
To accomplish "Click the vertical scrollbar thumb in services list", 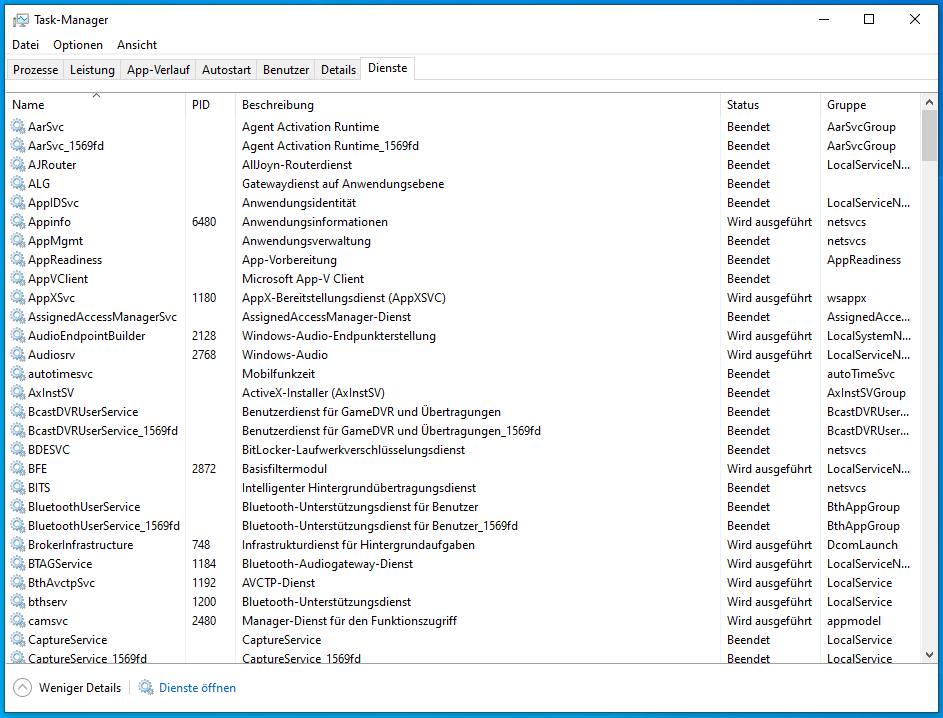I will (x=929, y=136).
